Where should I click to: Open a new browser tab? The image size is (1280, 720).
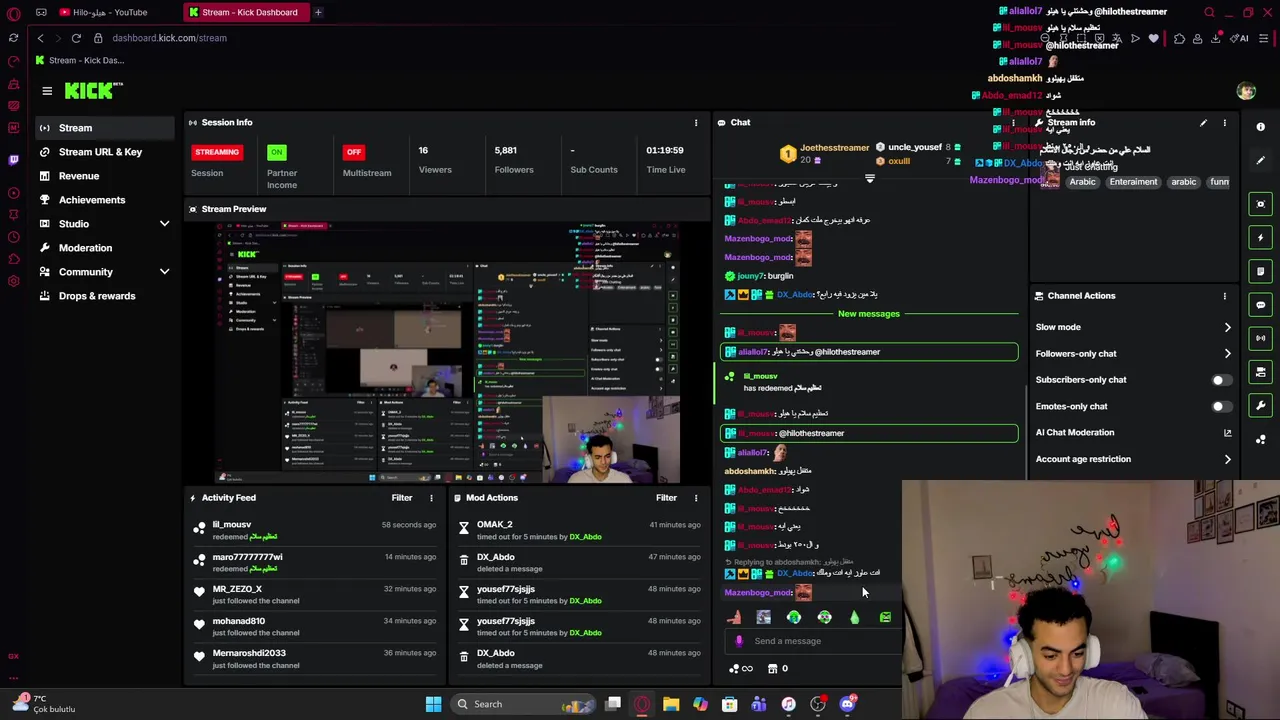click(318, 12)
